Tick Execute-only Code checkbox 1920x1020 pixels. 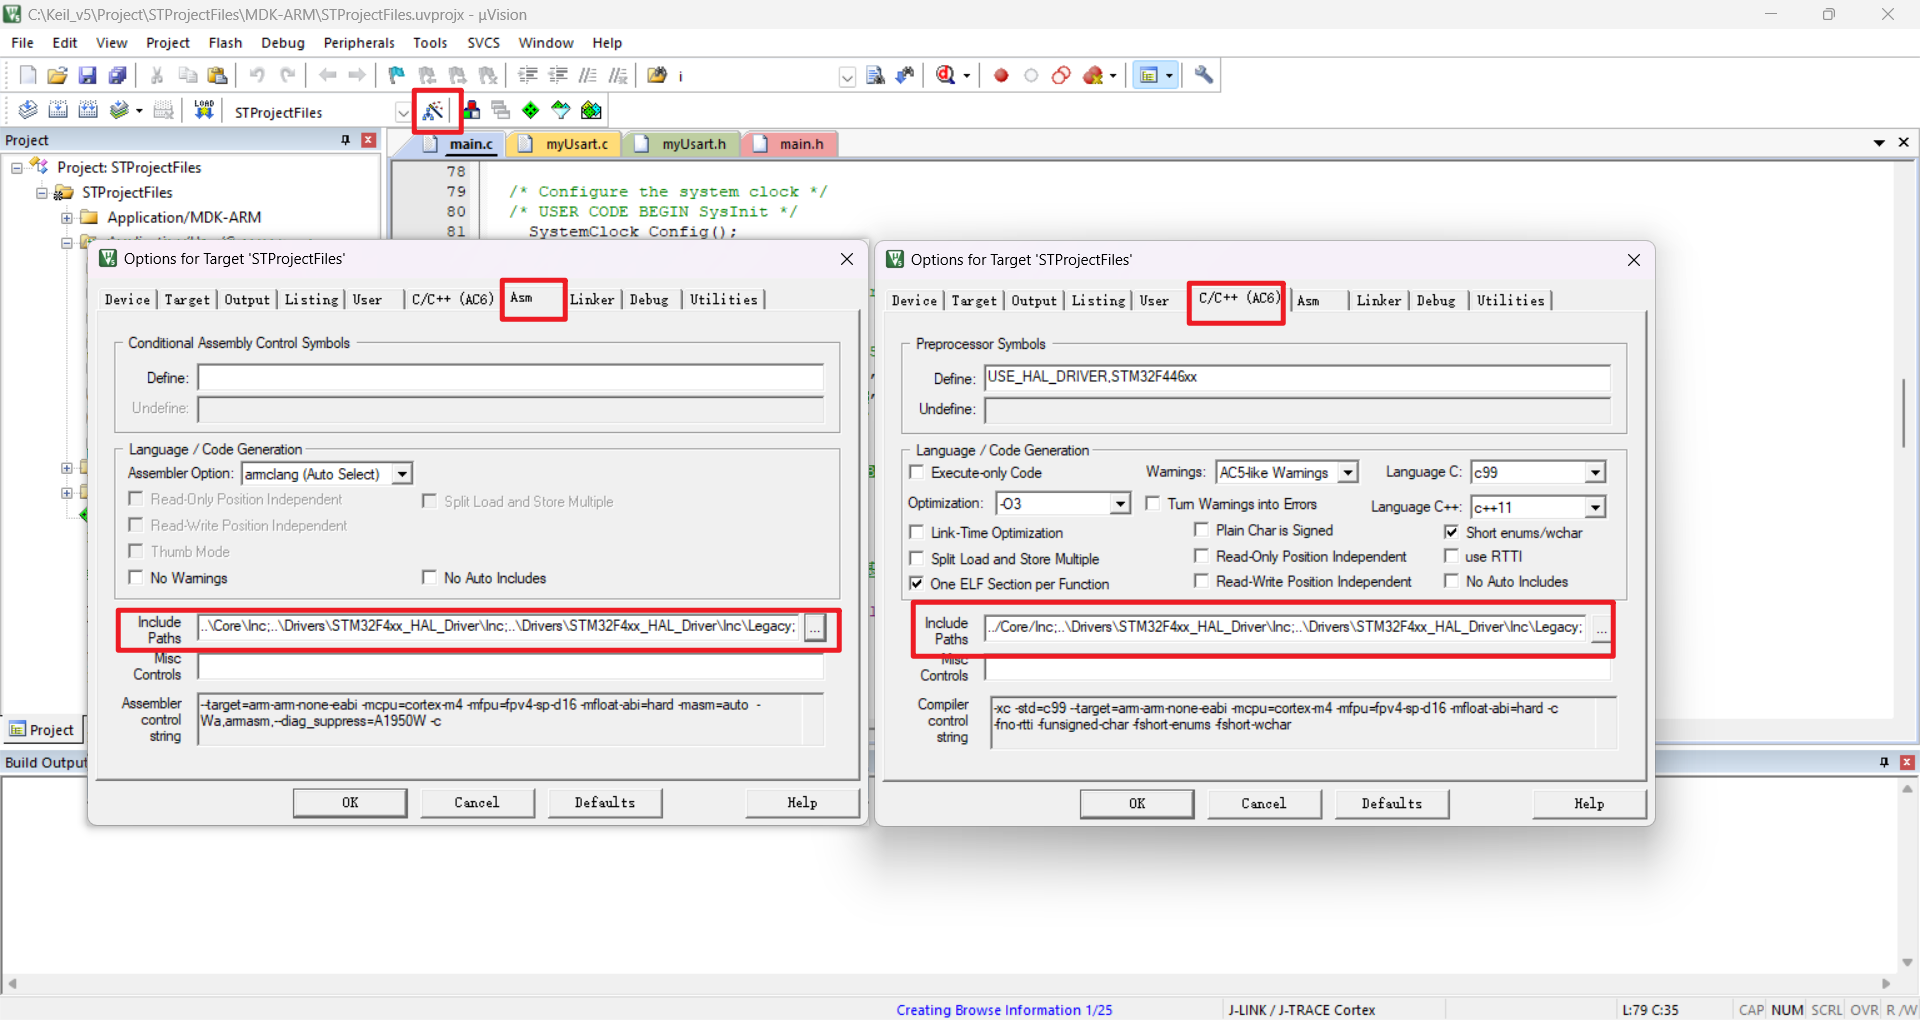tap(916, 472)
